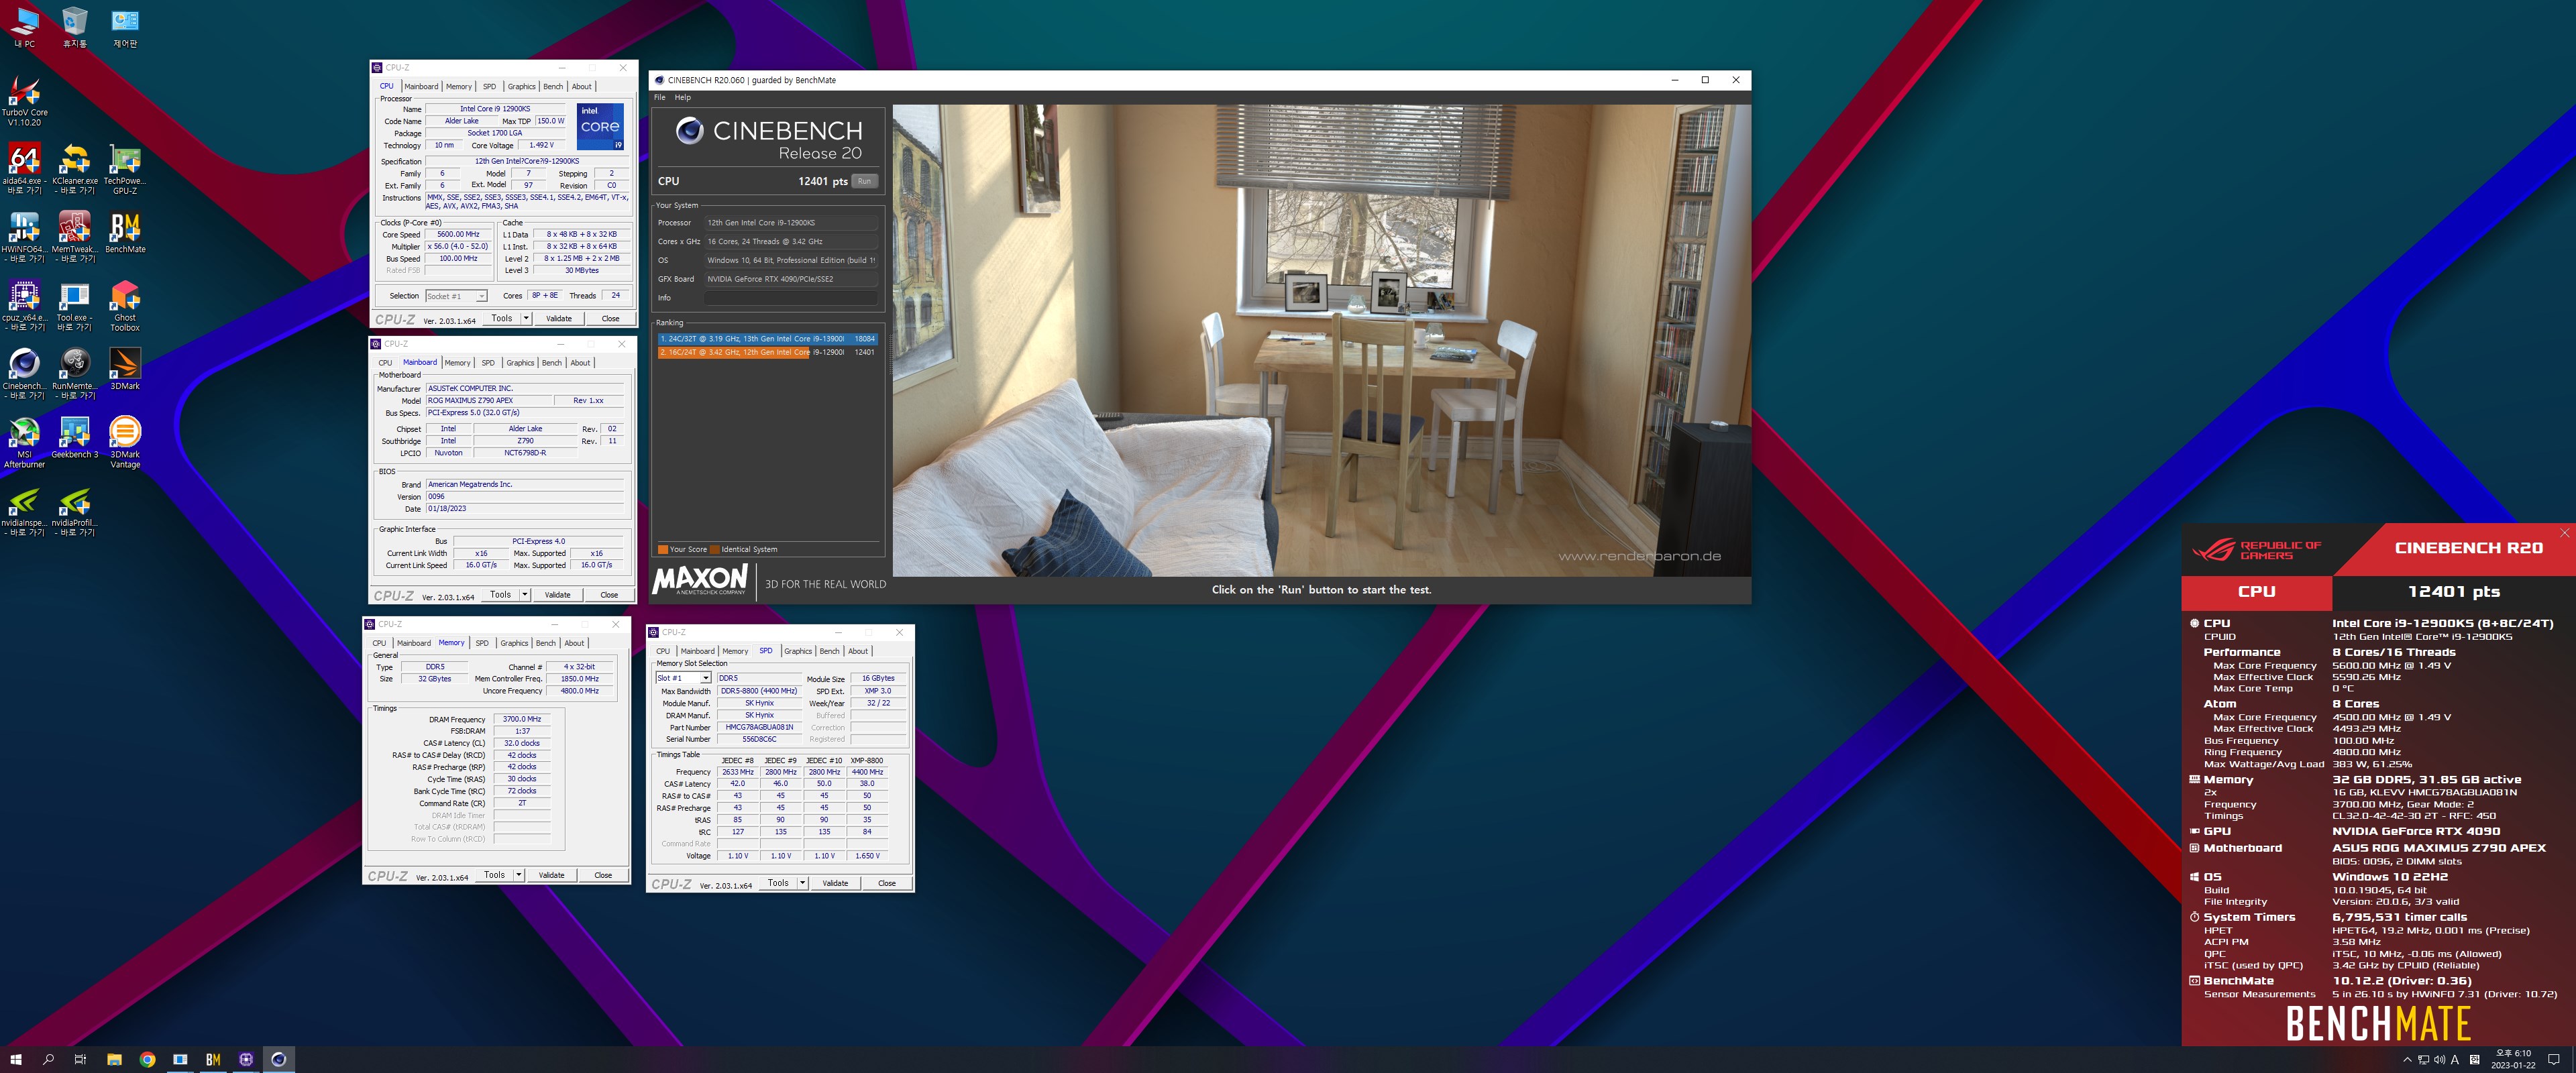Click taskbar search magnifier
The width and height of the screenshot is (2576, 1073).
[x=48, y=1059]
